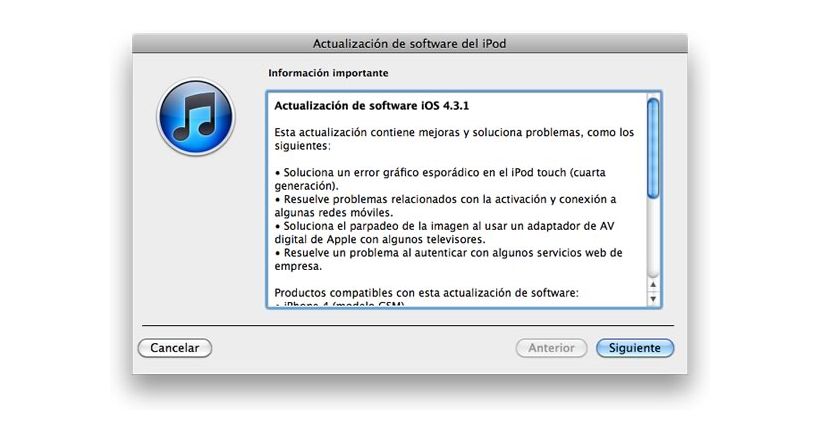Click the Cancelar button
This screenshot has width=820, height=440.
(175, 348)
